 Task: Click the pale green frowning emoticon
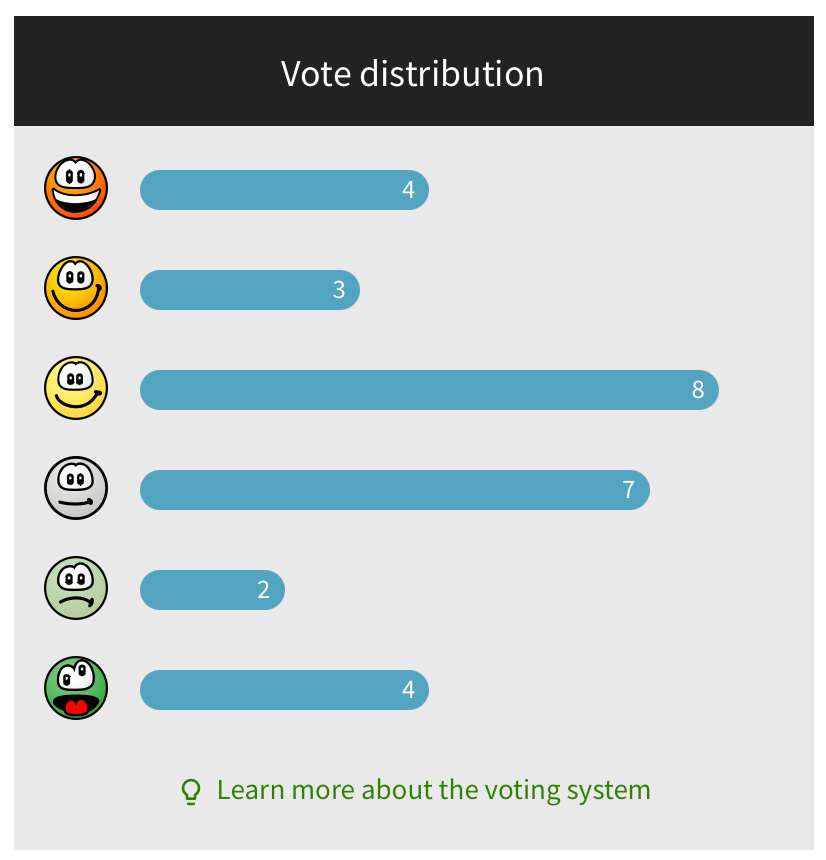[76, 588]
